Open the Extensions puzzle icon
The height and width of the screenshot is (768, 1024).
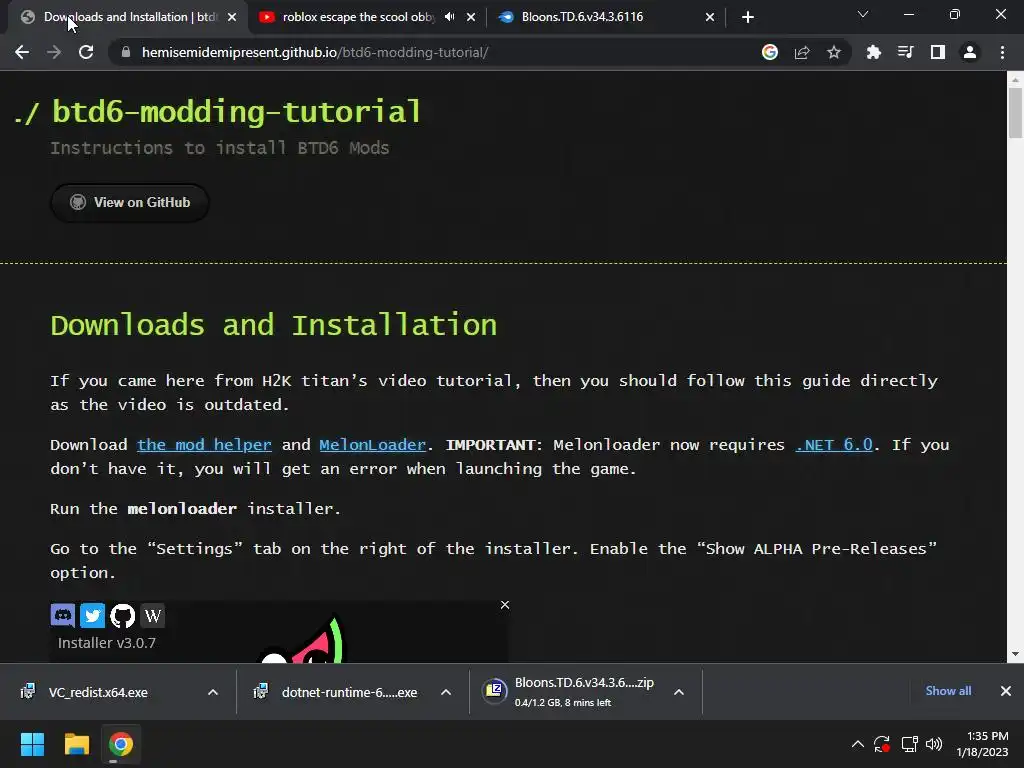[873, 52]
